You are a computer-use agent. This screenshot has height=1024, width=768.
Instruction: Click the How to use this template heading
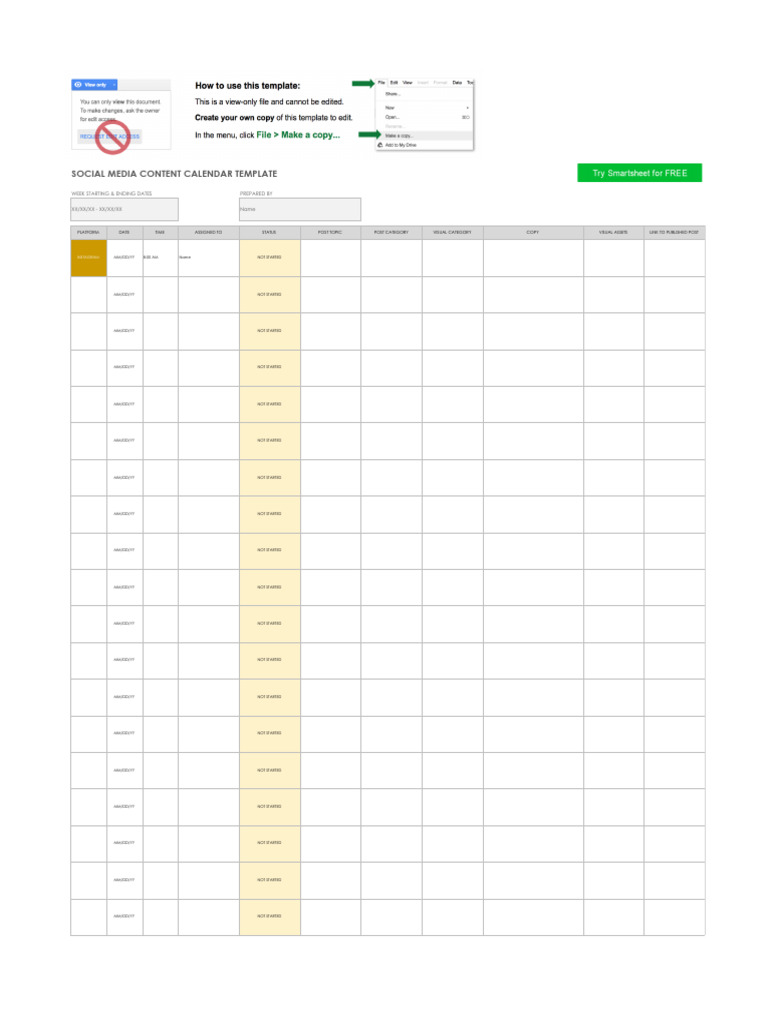coord(248,86)
